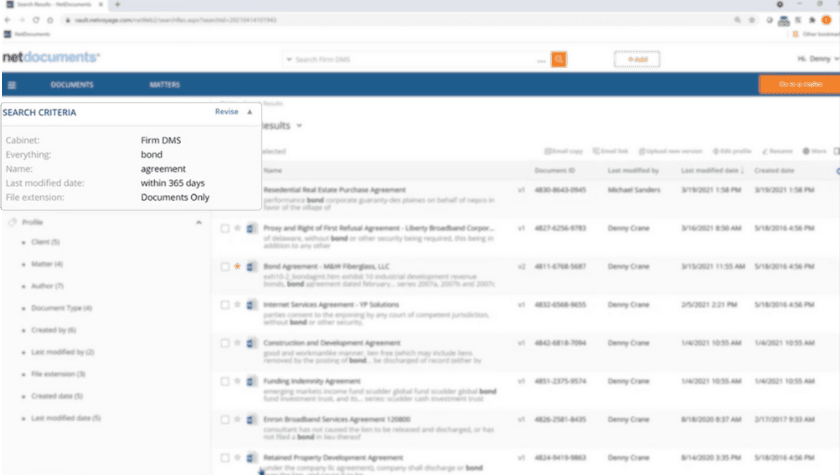Open the More actions toolbar item
This screenshot has height=475, width=840.
coord(814,151)
